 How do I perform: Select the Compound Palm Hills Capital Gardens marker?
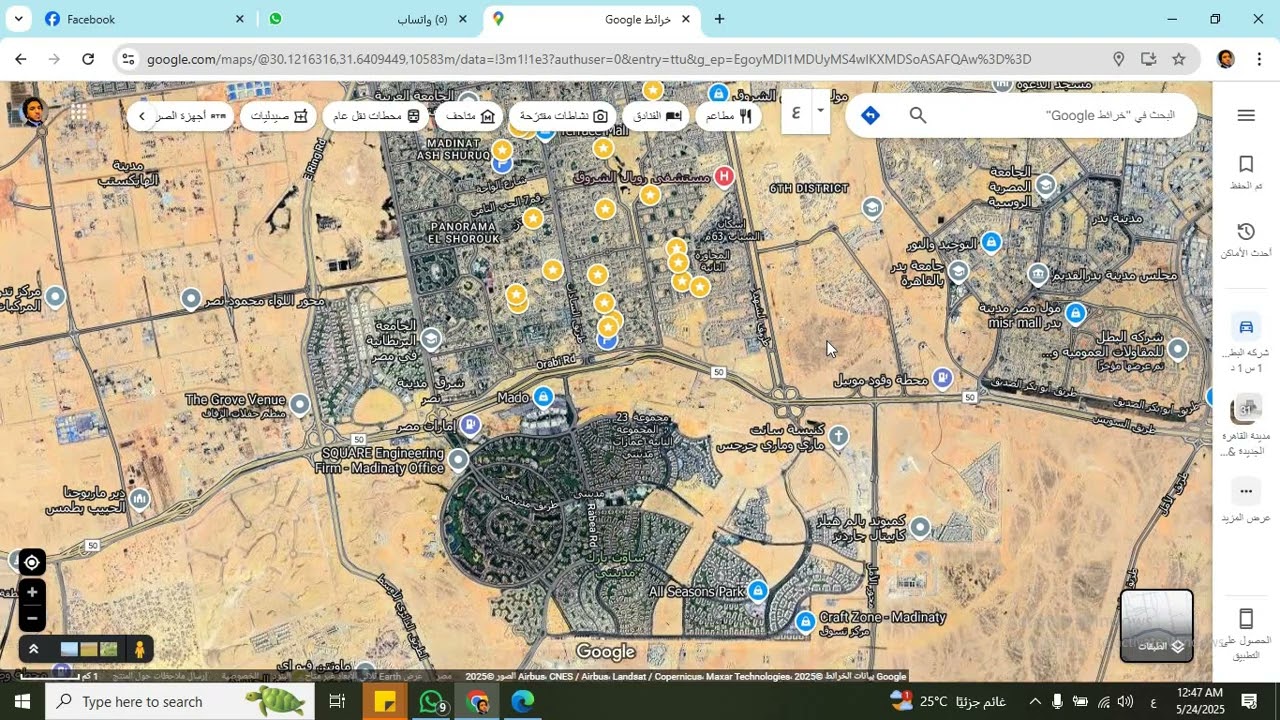tap(920, 527)
